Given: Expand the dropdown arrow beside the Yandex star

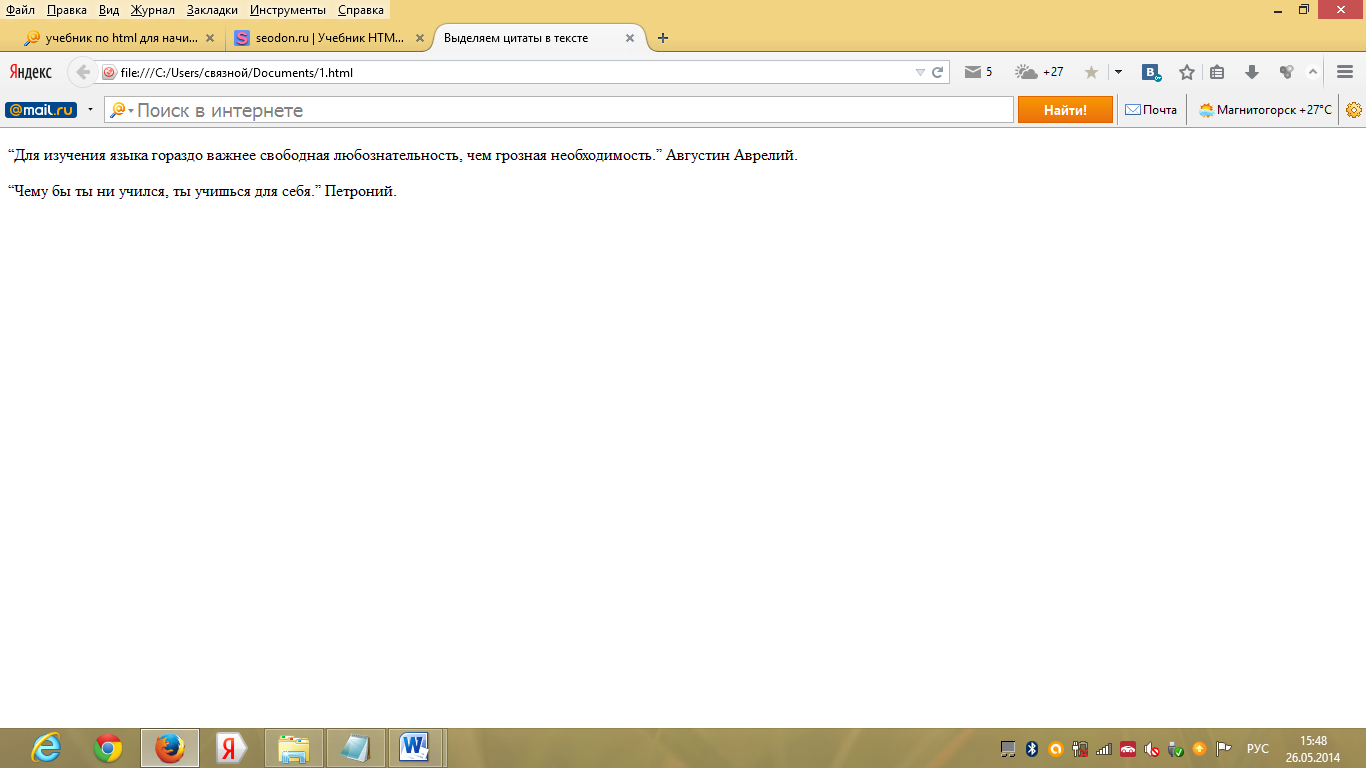Looking at the screenshot, I should pyautogui.click(x=1118, y=72).
